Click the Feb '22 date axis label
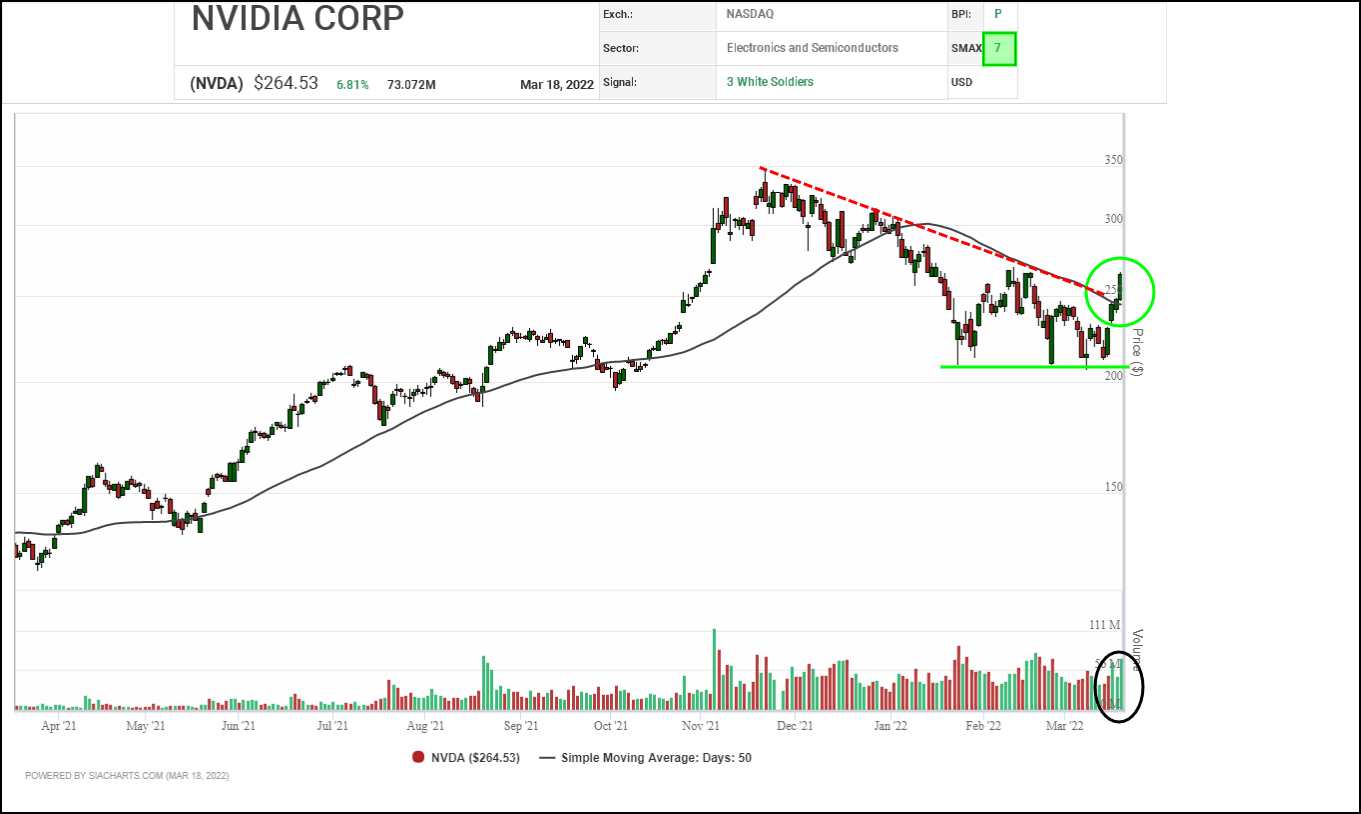 tap(985, 726)
